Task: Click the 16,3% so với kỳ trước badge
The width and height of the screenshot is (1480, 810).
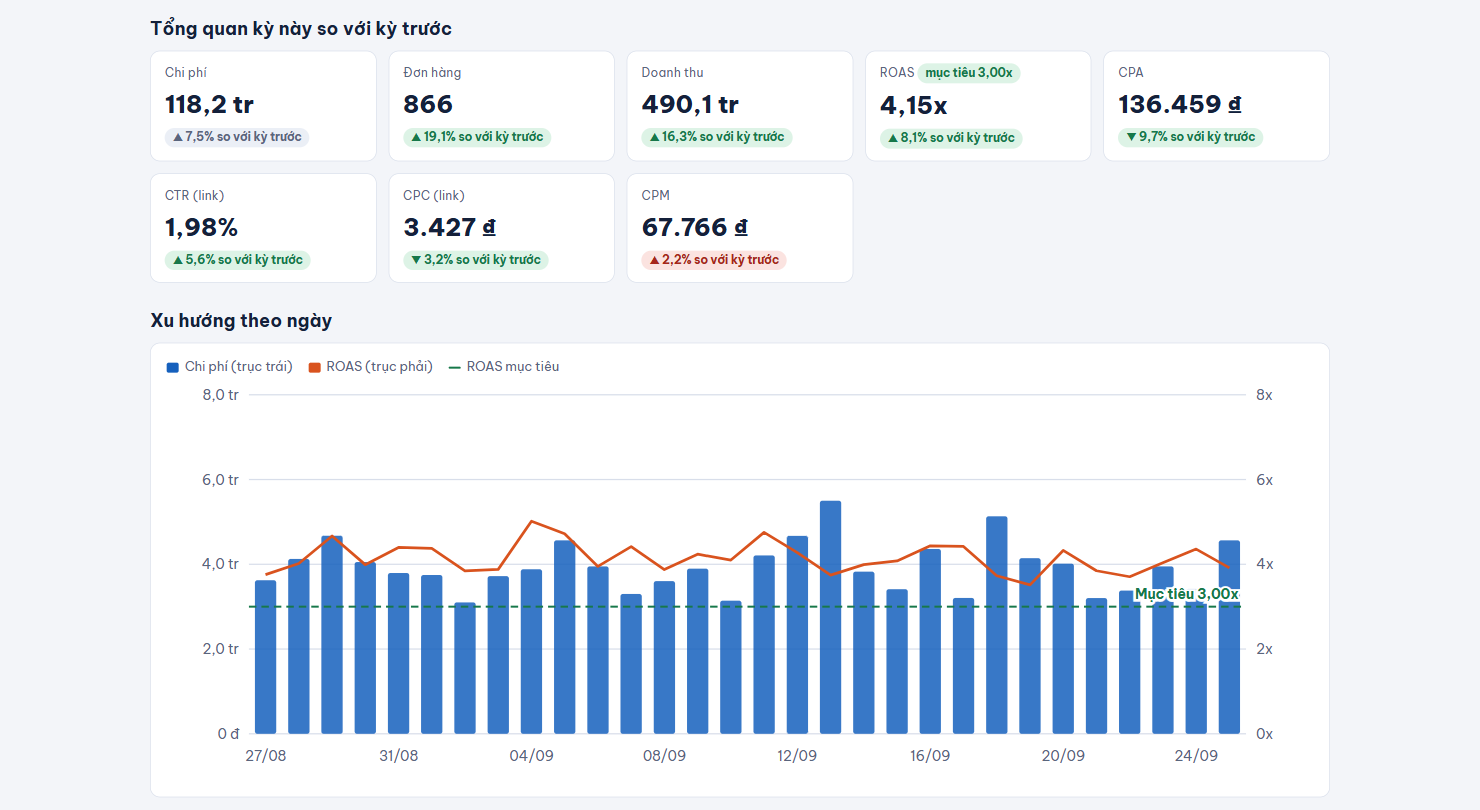Action: [x=717, y=137]
